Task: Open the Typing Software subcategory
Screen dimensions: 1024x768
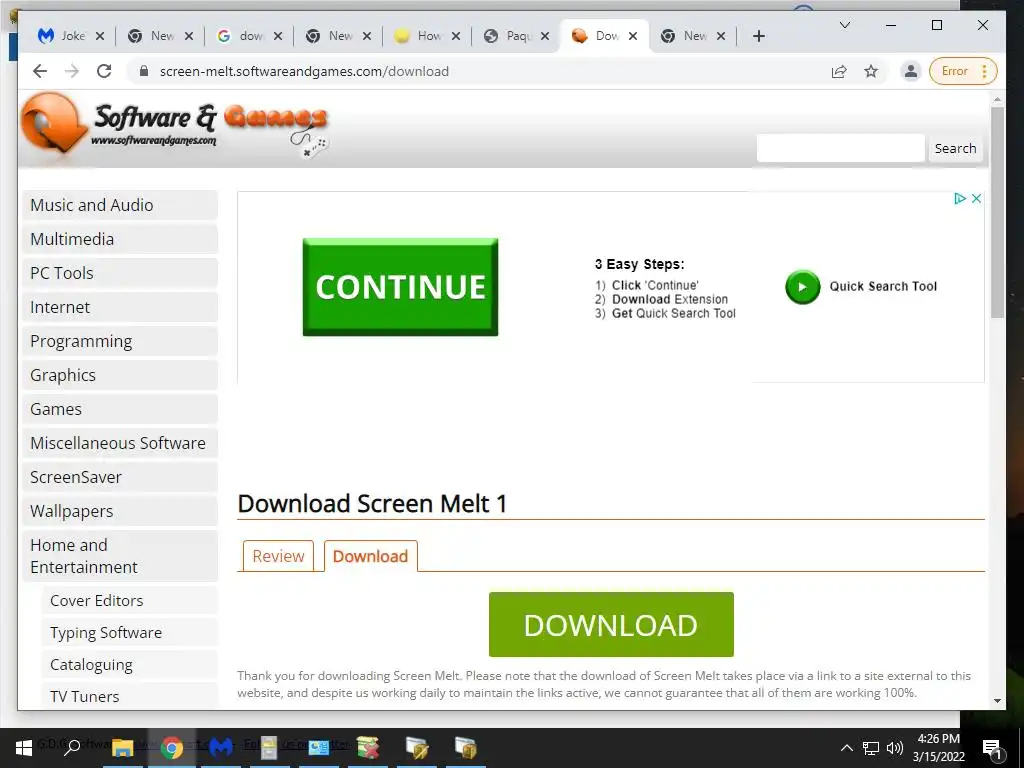Action: click(130, 632)
